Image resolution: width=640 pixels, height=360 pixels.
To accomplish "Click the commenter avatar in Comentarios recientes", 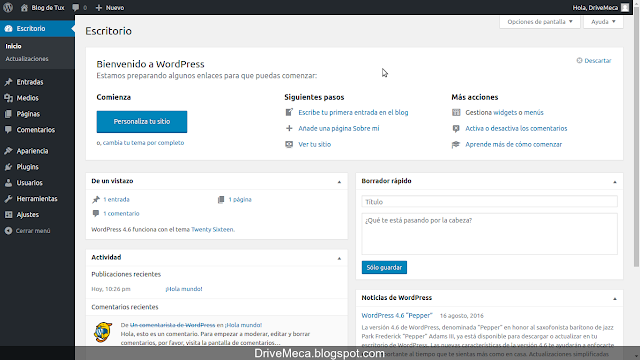I will click(x=103, y=332).
